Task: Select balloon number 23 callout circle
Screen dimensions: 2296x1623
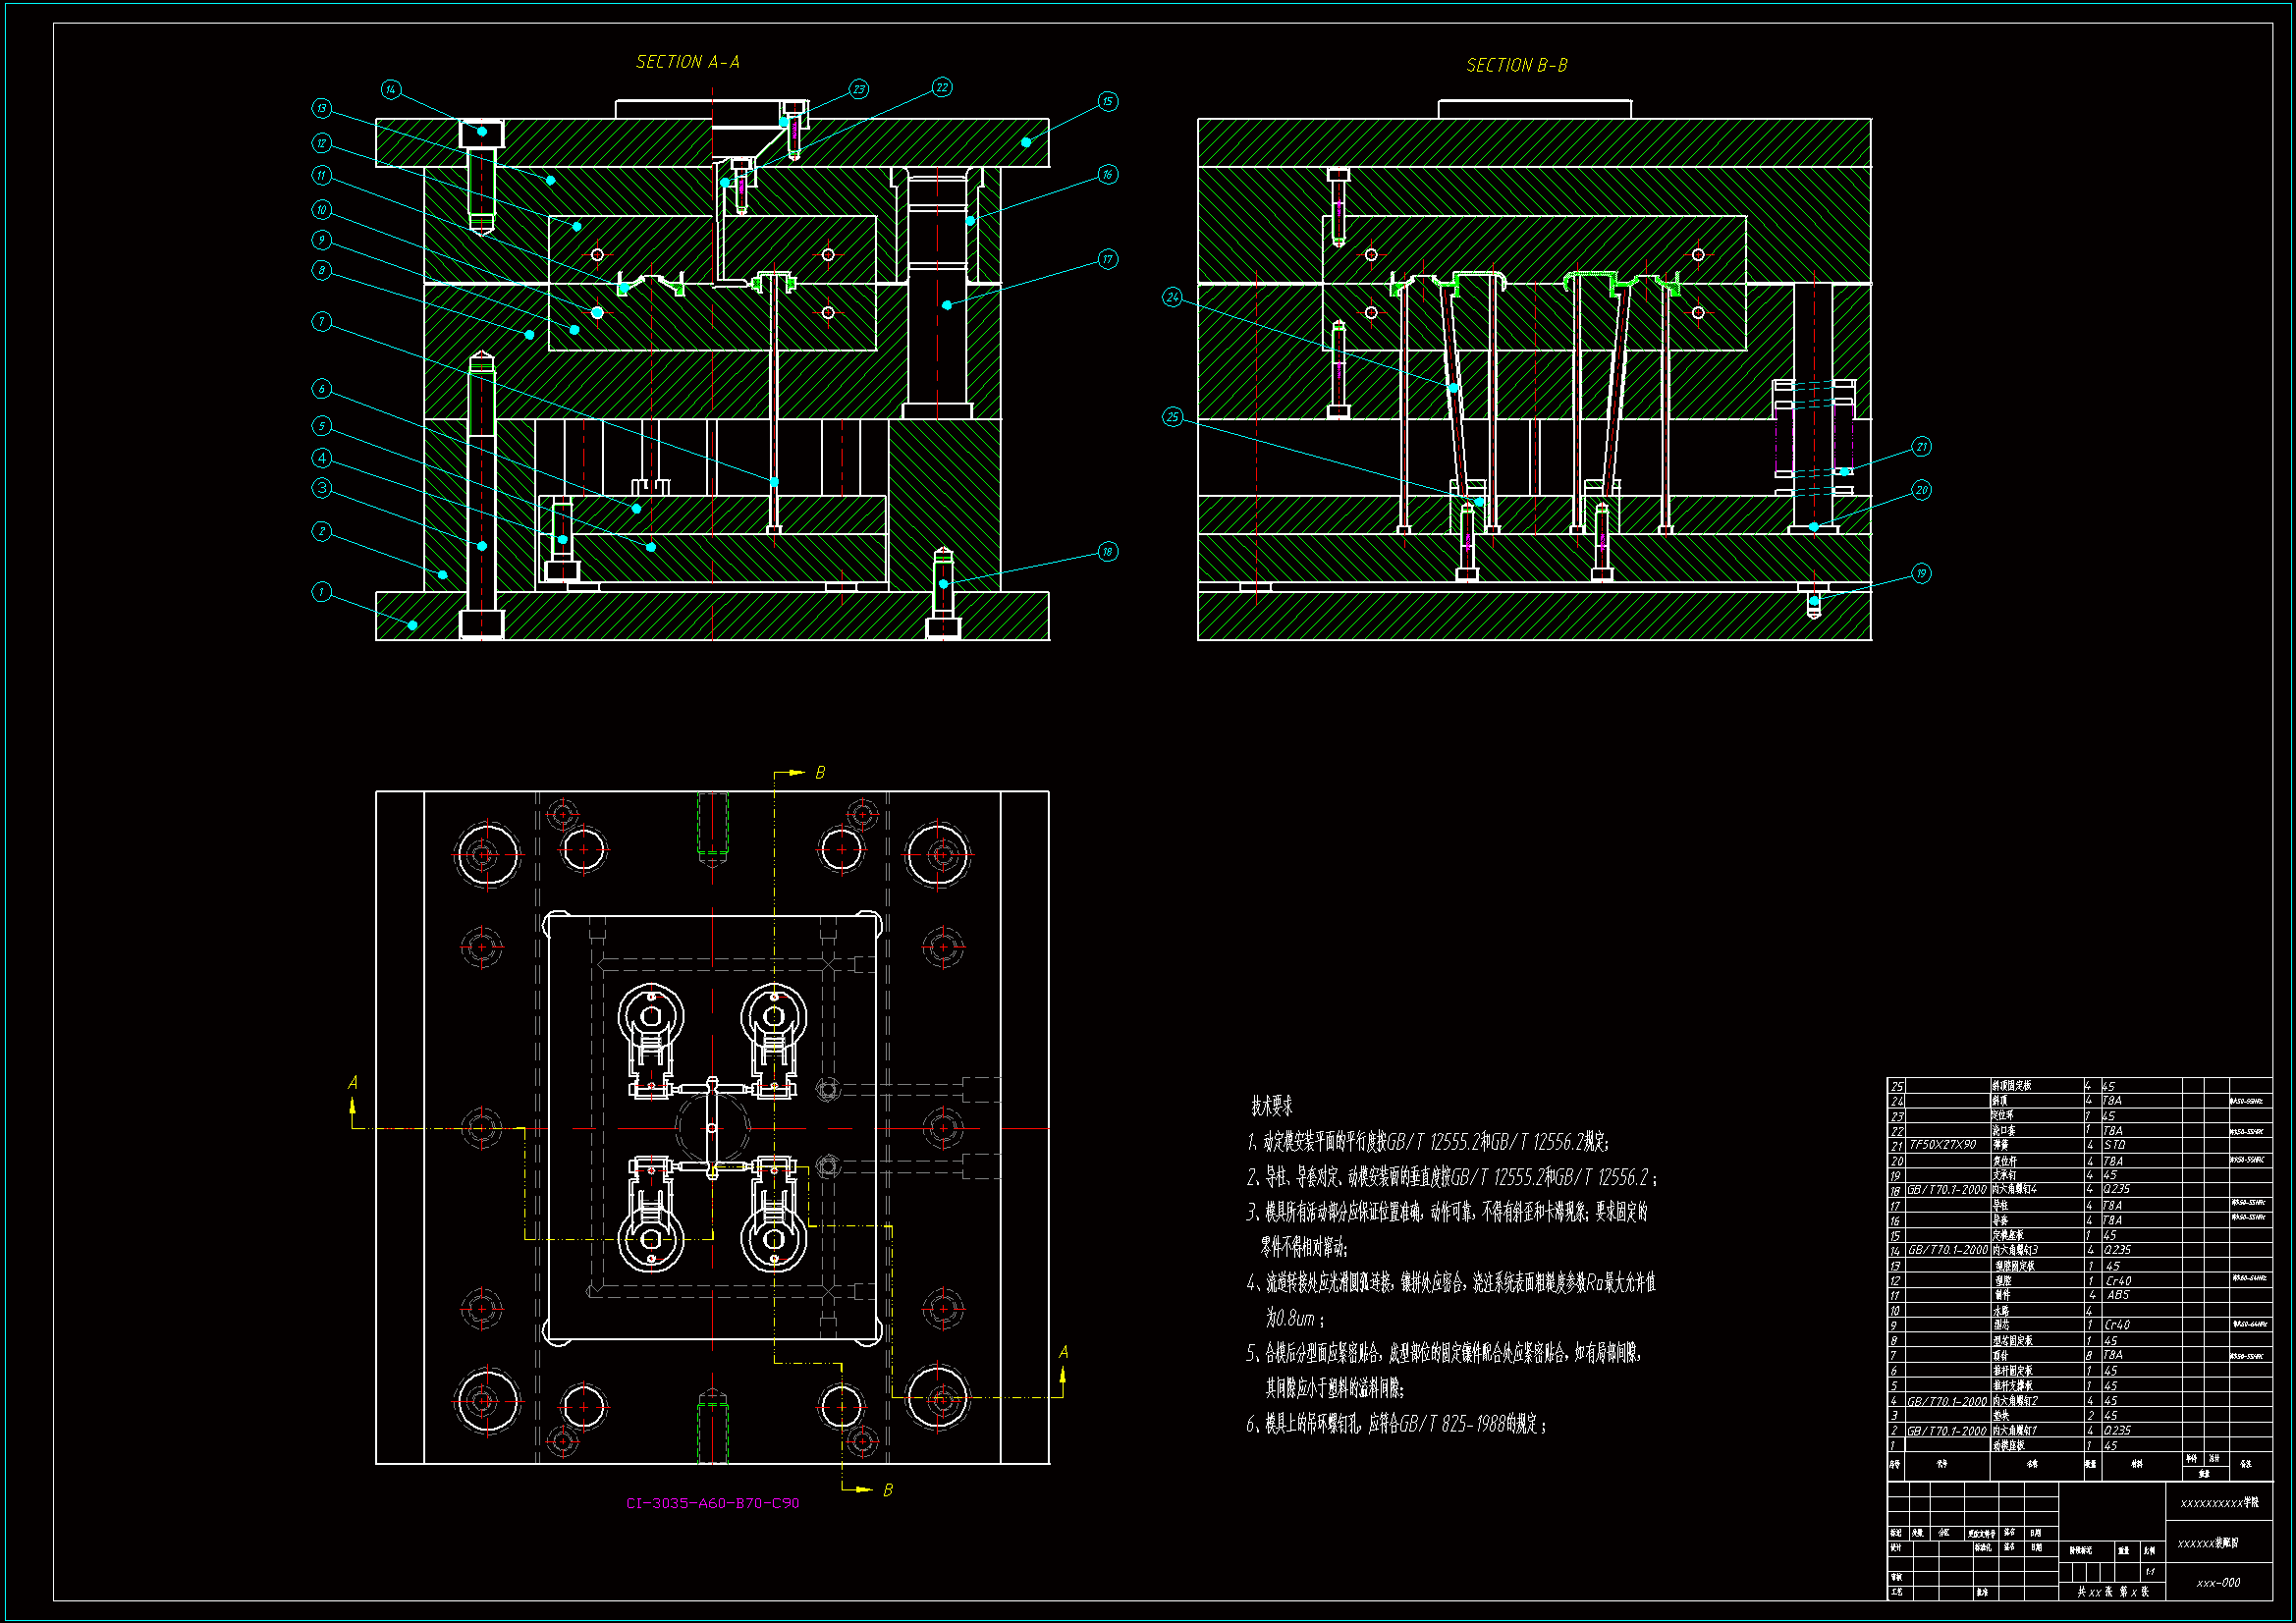Action: point(859,89)
